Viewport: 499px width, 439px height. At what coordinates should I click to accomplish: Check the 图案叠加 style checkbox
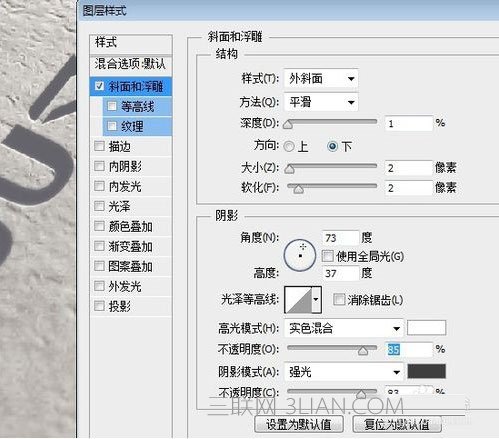click(99, 266)
